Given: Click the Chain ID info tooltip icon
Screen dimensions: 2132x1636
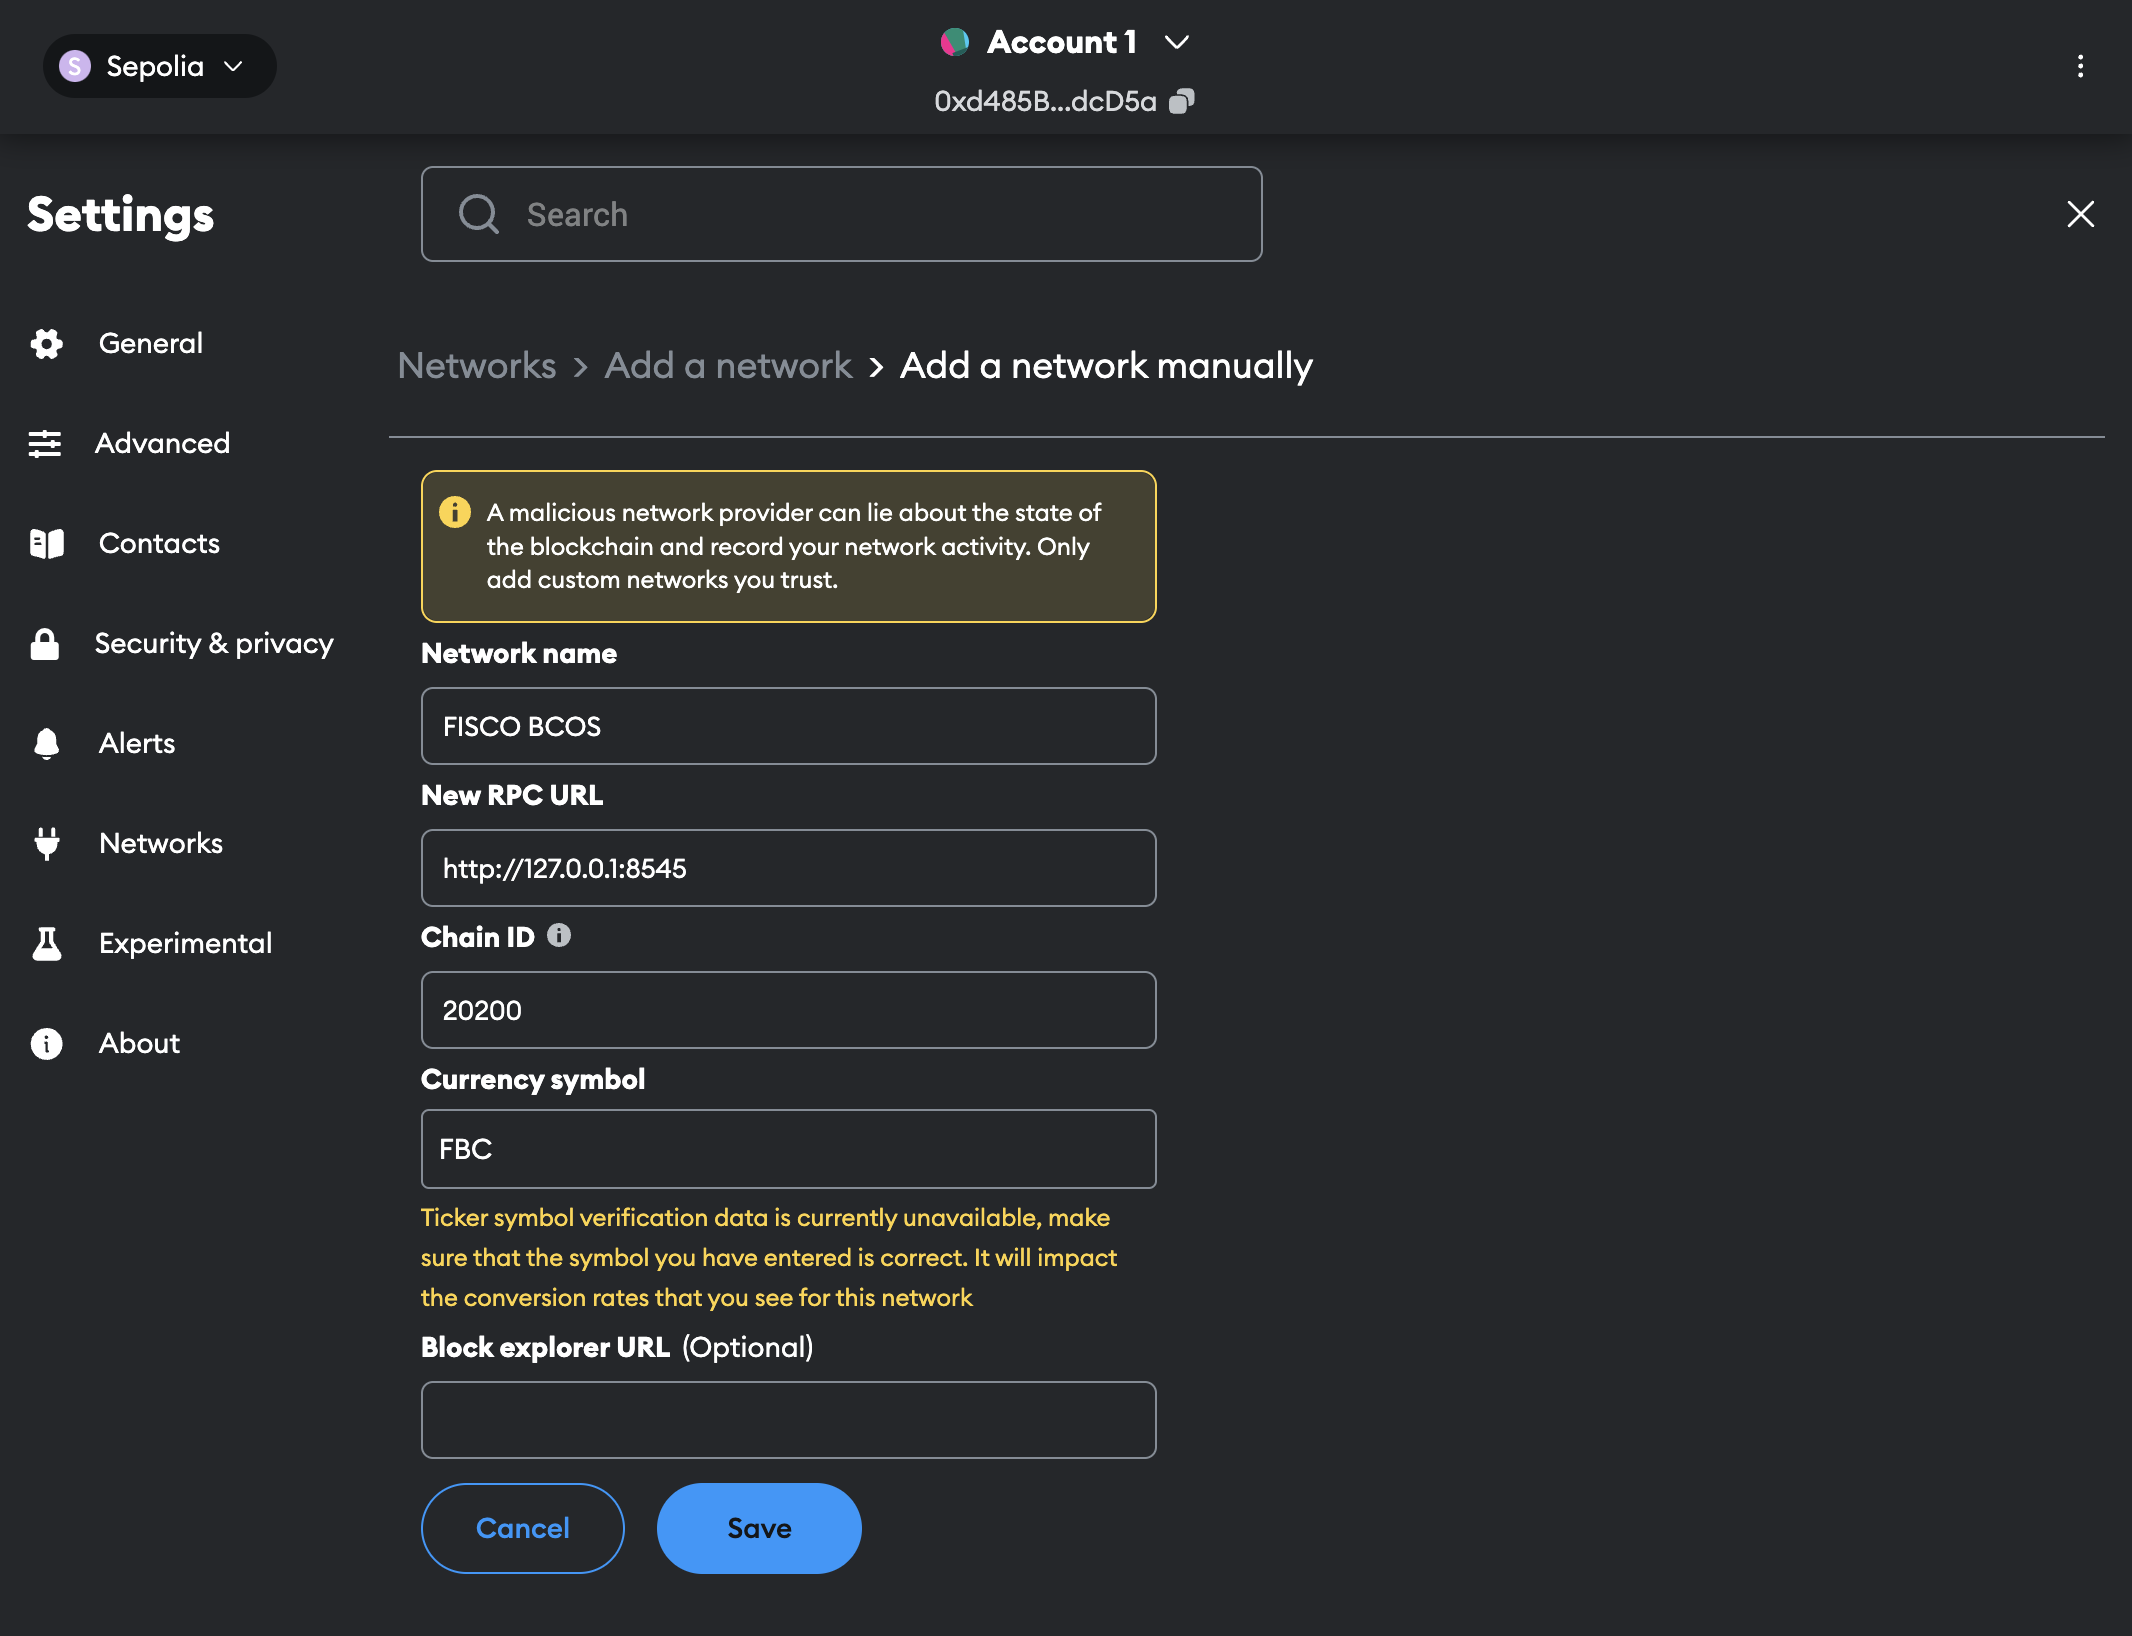Looking at the screenshot, I should click(x=559, y=936).
